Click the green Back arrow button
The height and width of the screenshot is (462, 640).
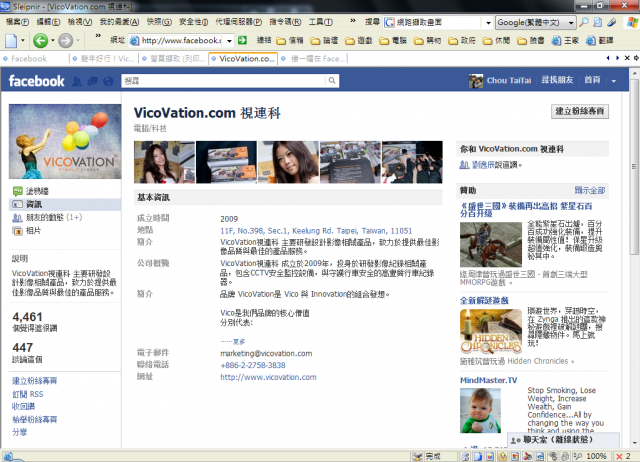click(40, 40)
